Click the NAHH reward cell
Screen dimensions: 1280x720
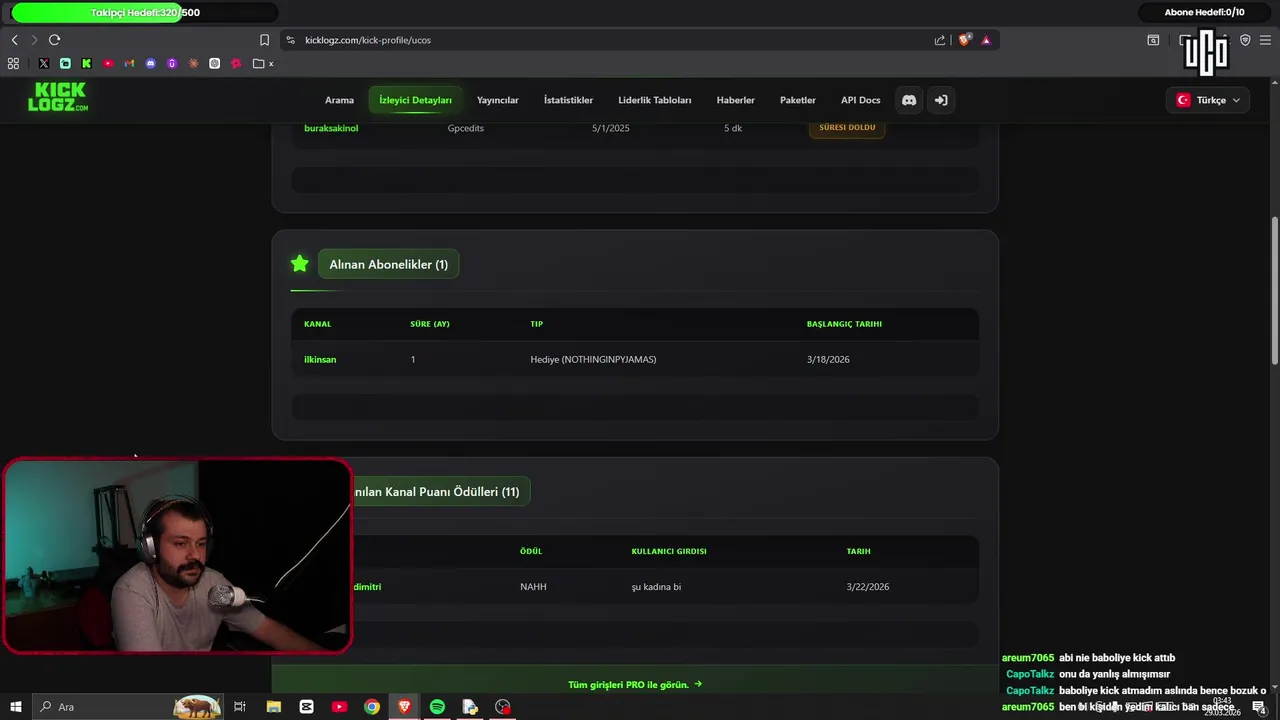pyautogui.click(x=533, y=587)
